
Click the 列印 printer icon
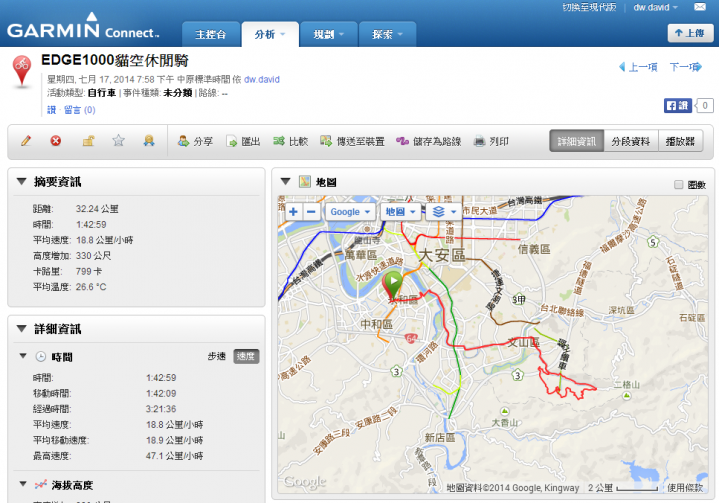point(479,141)
